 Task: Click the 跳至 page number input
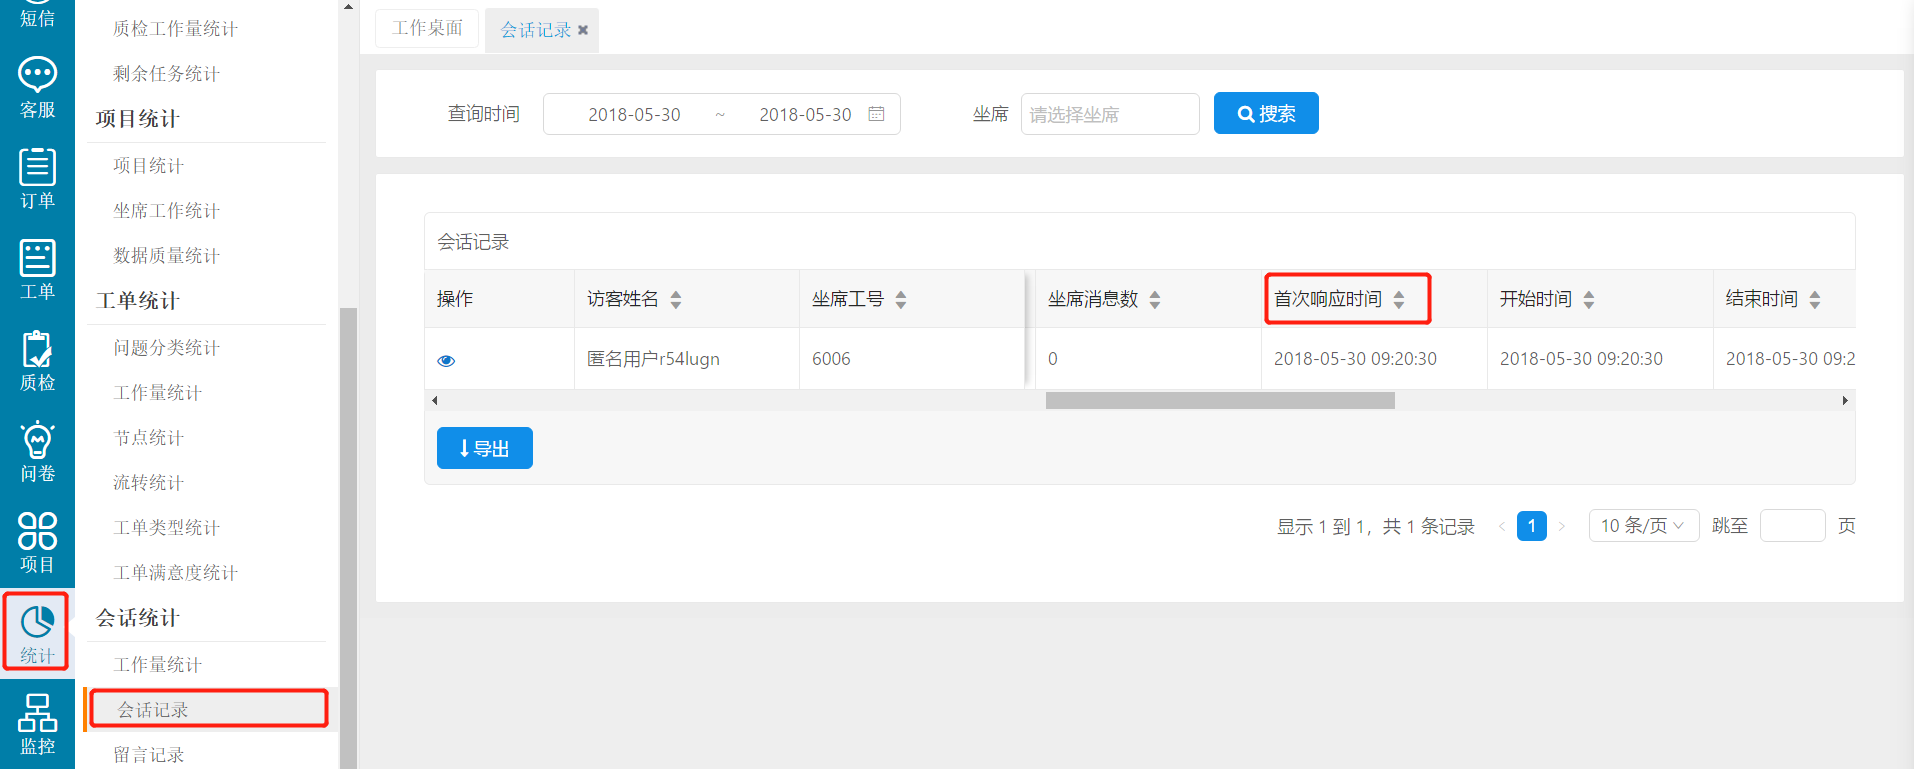pos(1793,526)
